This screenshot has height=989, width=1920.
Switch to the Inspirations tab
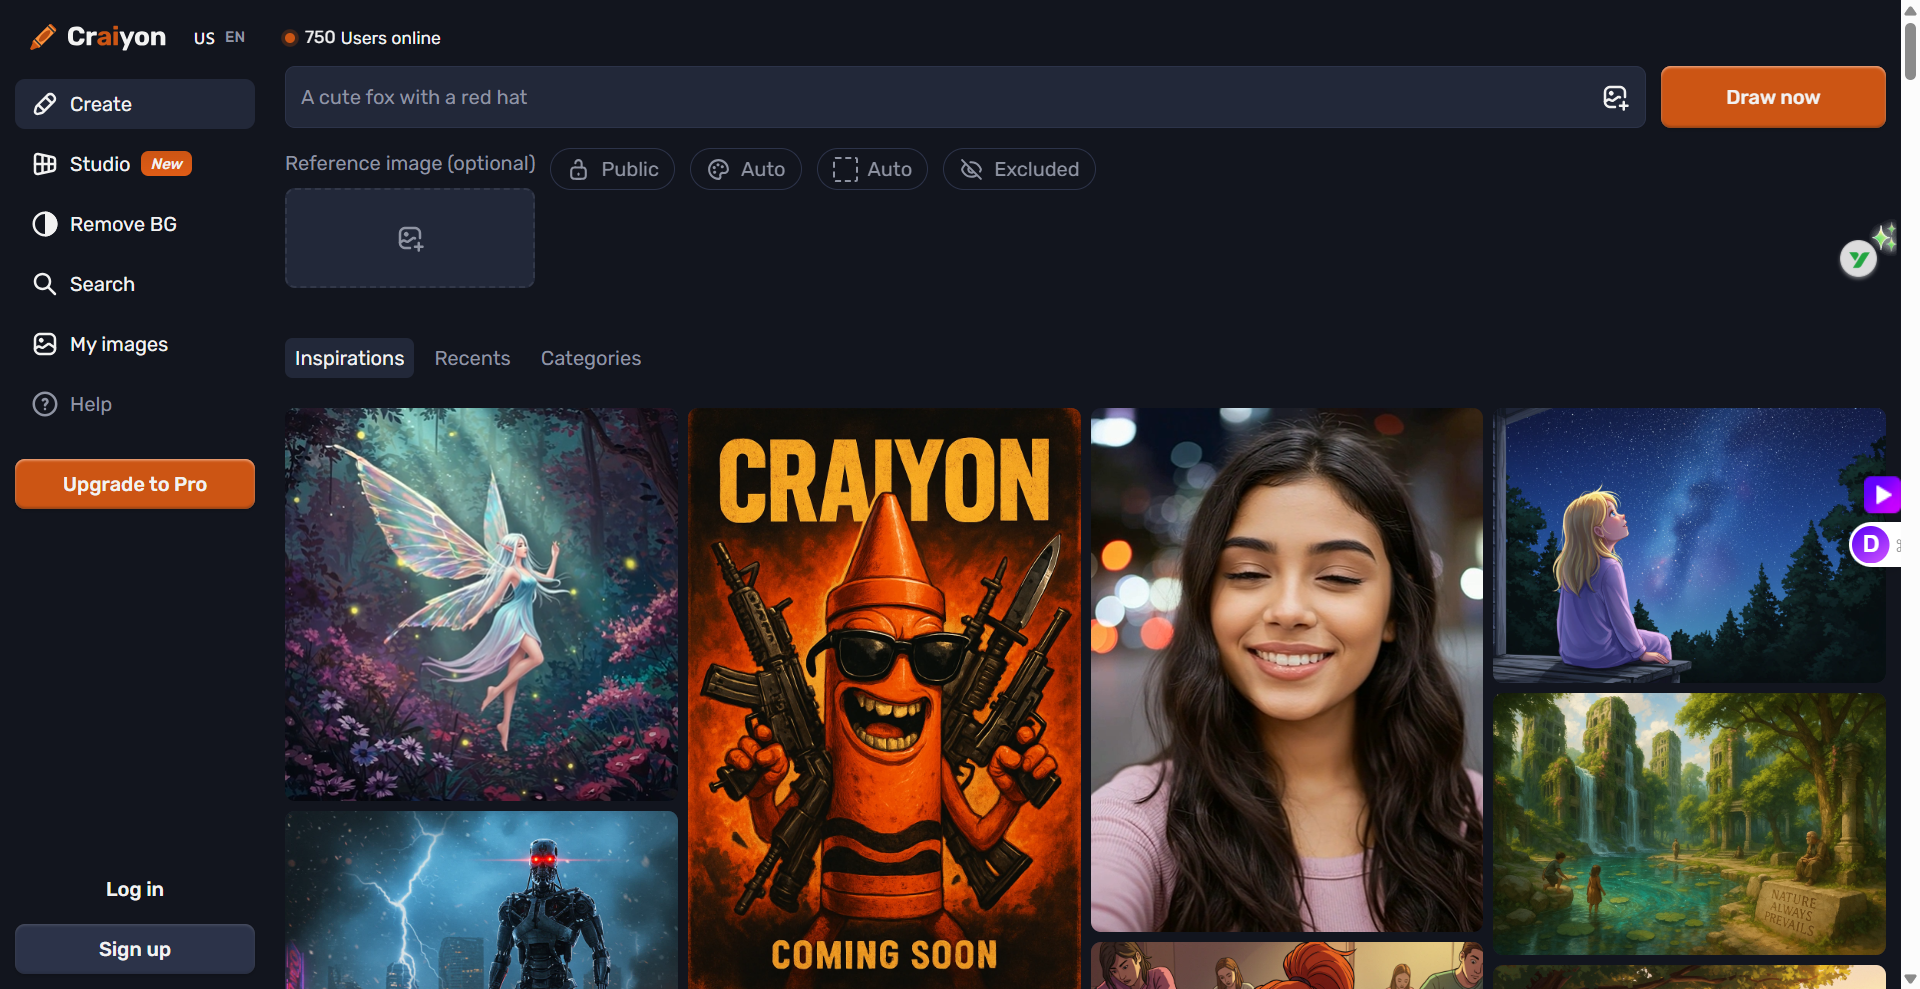tap(349, 358)
